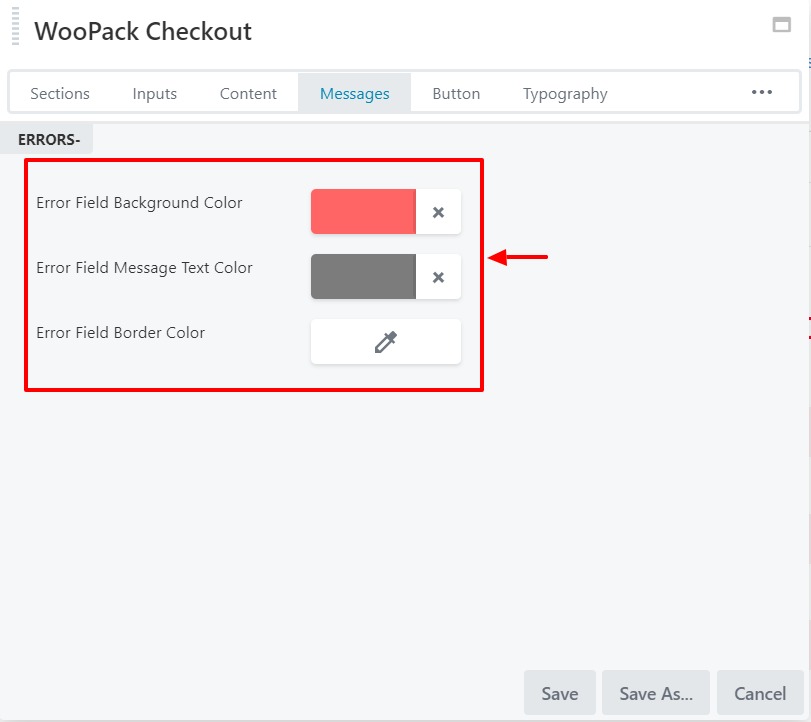Screen dimensions: 811x722
Task: Clear the Error Field Background Color
Action: (438, 212)
